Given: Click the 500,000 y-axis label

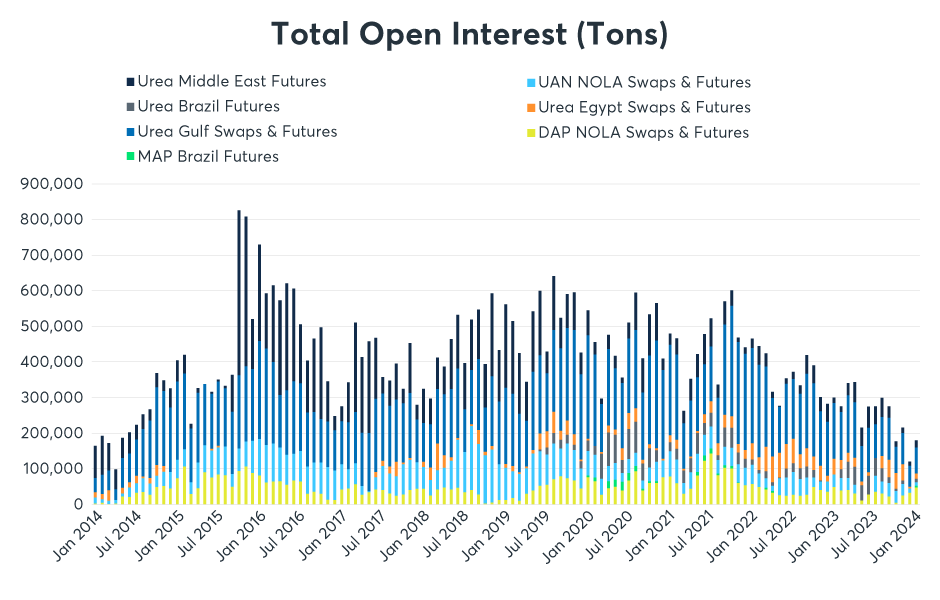Looking at the screenshot, I should 50,326.
